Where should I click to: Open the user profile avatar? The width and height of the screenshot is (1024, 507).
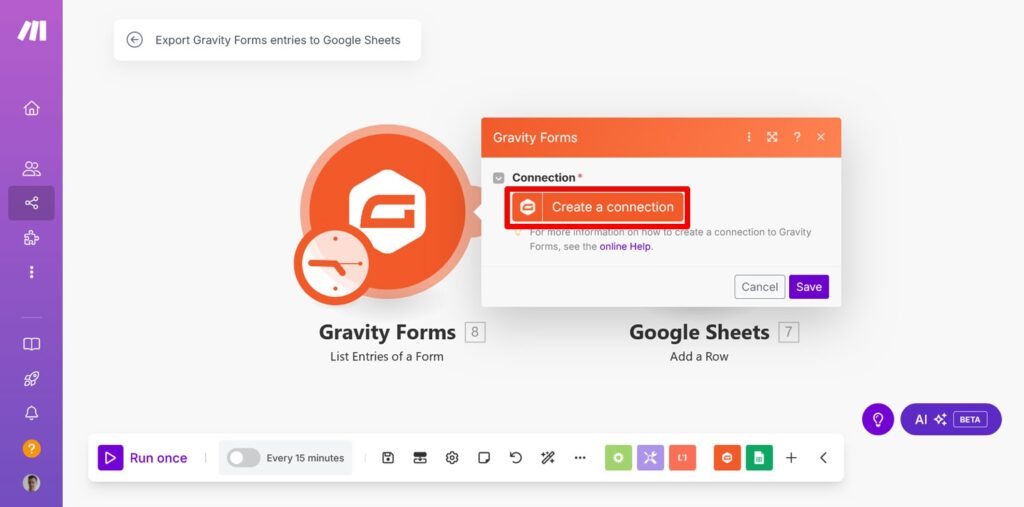pyautogui.click(x=31, y=483)
